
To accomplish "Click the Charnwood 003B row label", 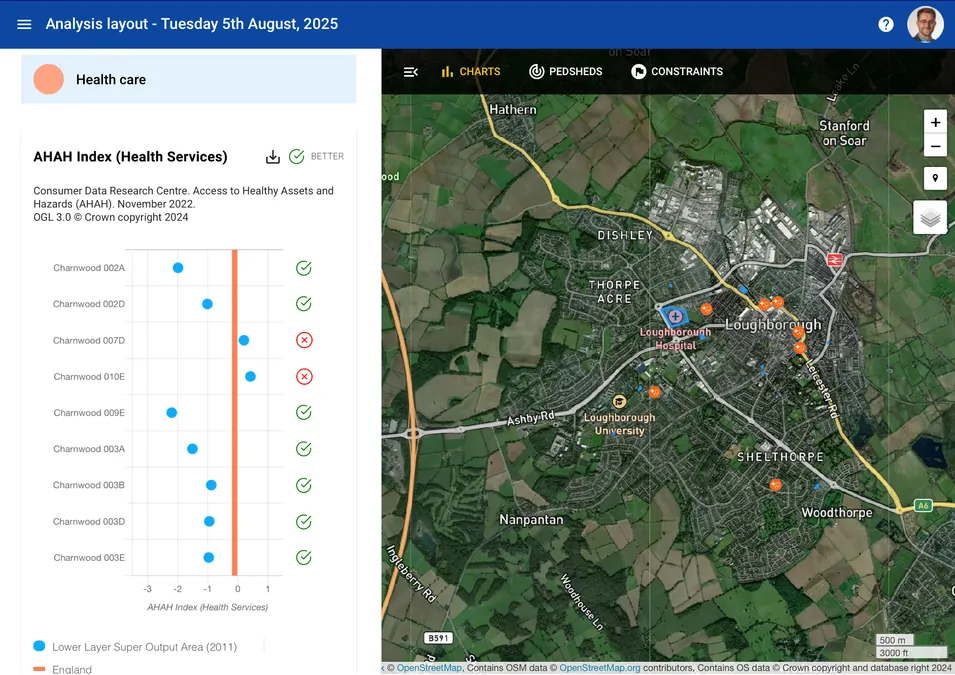I will pos(89,485).
